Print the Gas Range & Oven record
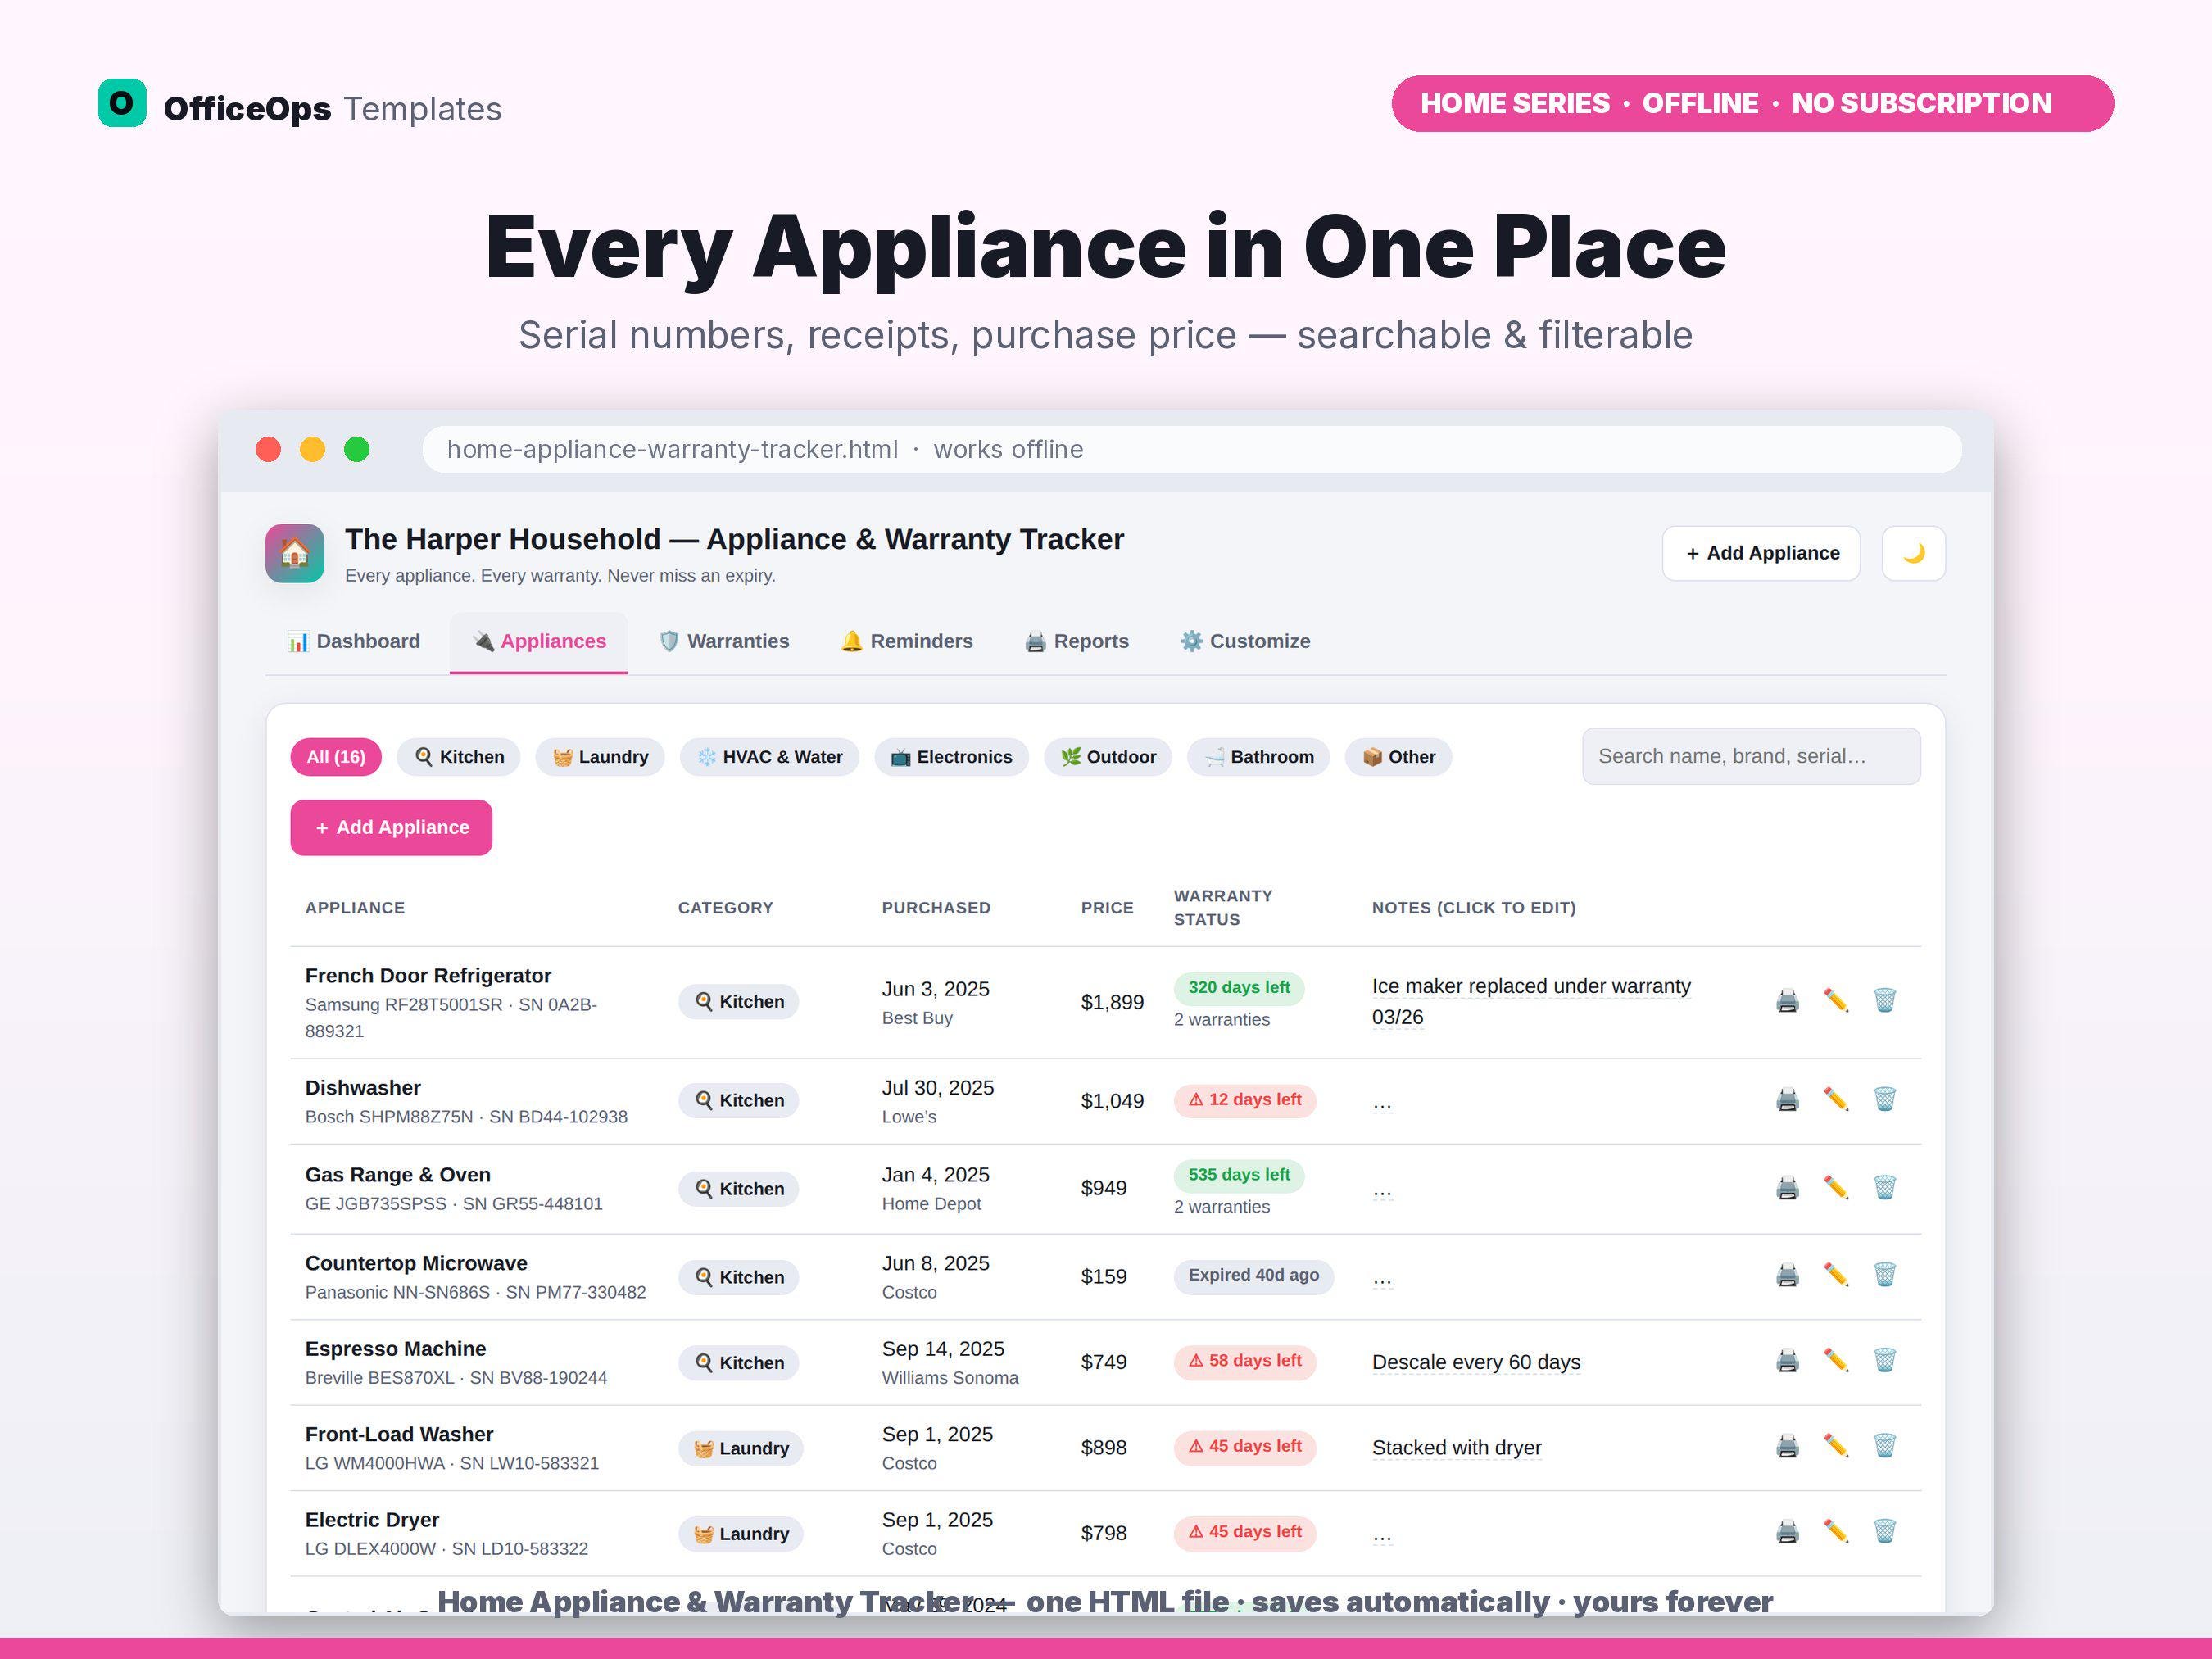This screenshot has width=2212, height=1659. click(x=1787, y=1188)
